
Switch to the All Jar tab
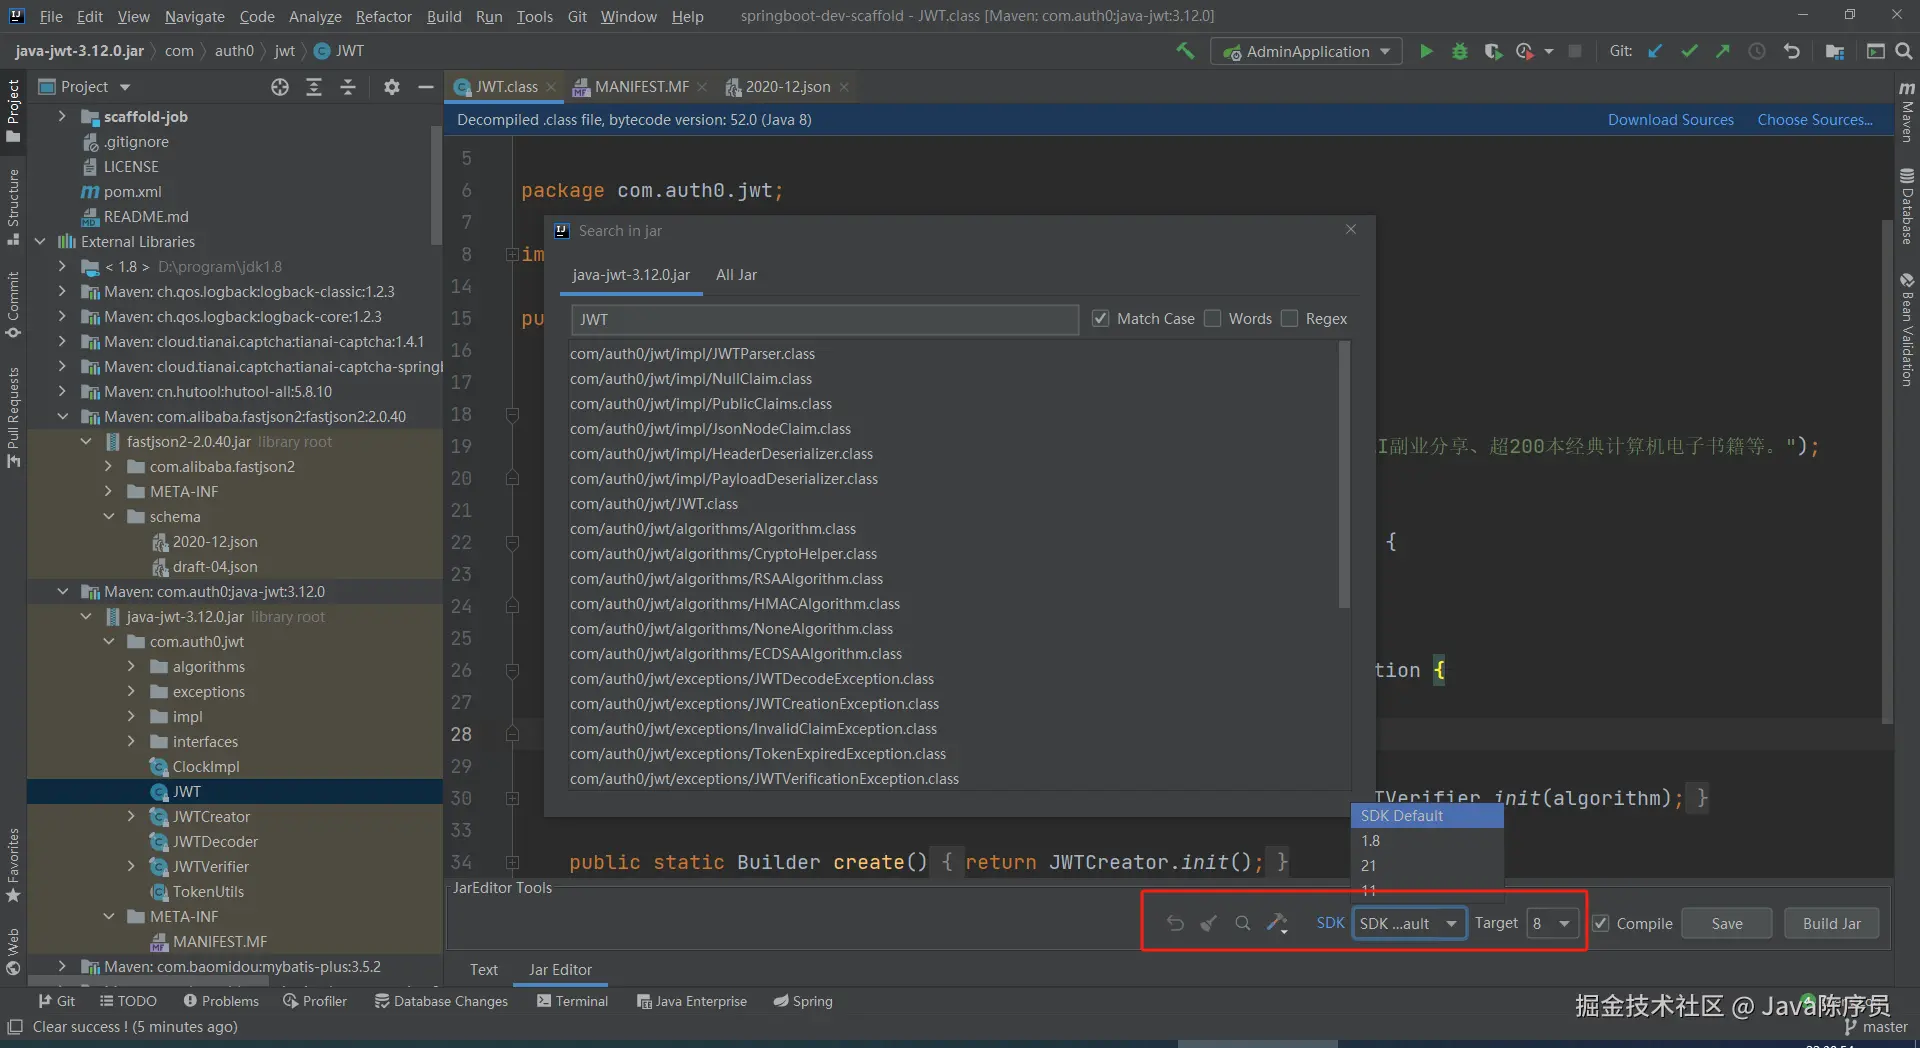coord(736,275)
